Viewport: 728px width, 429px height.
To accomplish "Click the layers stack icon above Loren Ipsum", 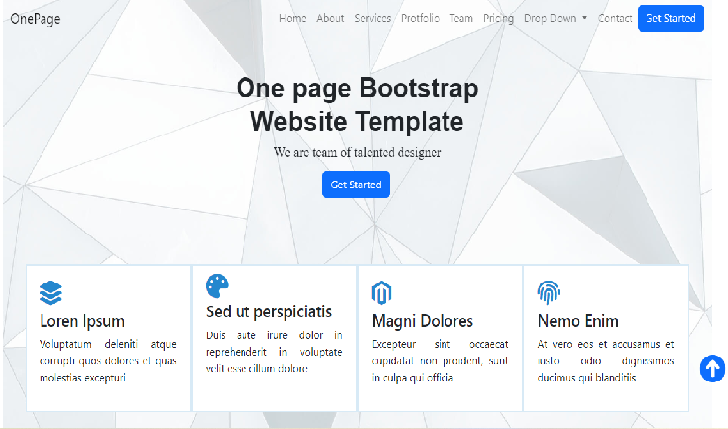I will click(x=51, y=293).
